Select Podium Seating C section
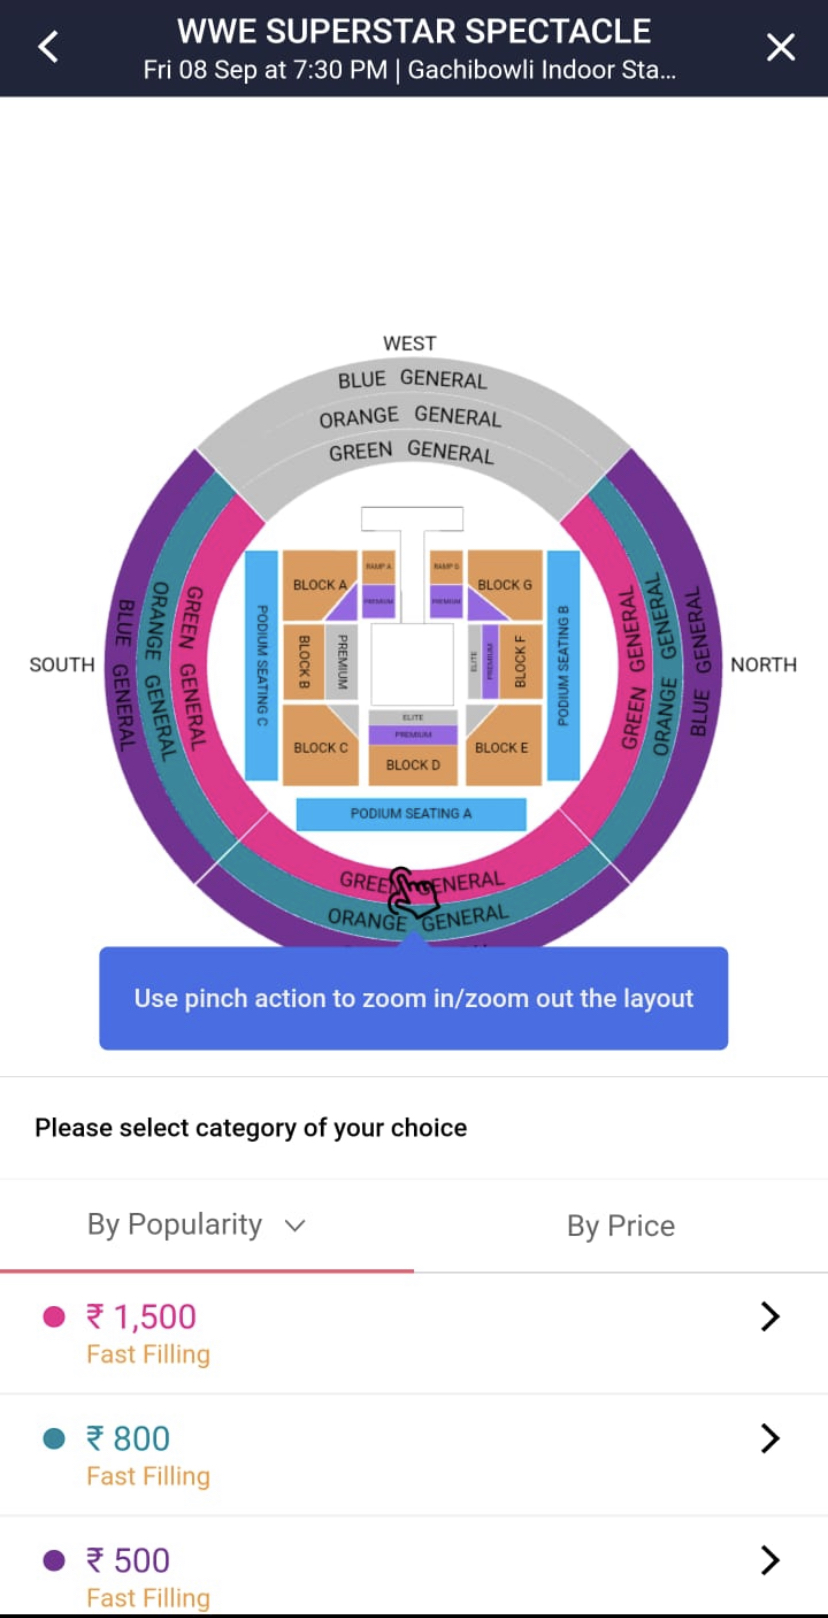Image resolution: width=828 pixels, height=1618 pixels. [x=261, y=665]
